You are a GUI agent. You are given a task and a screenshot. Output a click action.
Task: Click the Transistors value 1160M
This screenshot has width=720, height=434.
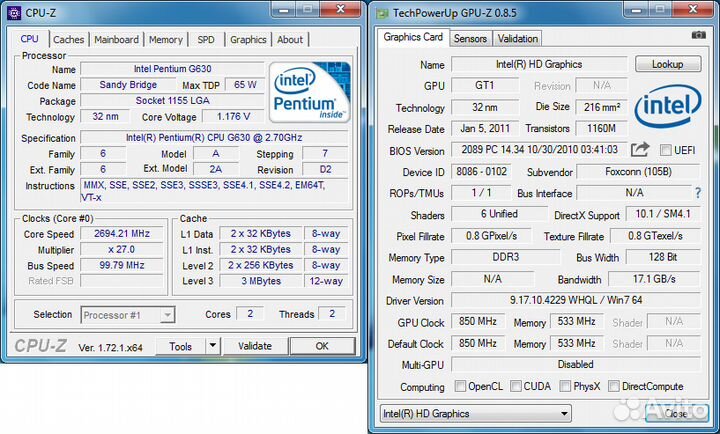point(602,128)
